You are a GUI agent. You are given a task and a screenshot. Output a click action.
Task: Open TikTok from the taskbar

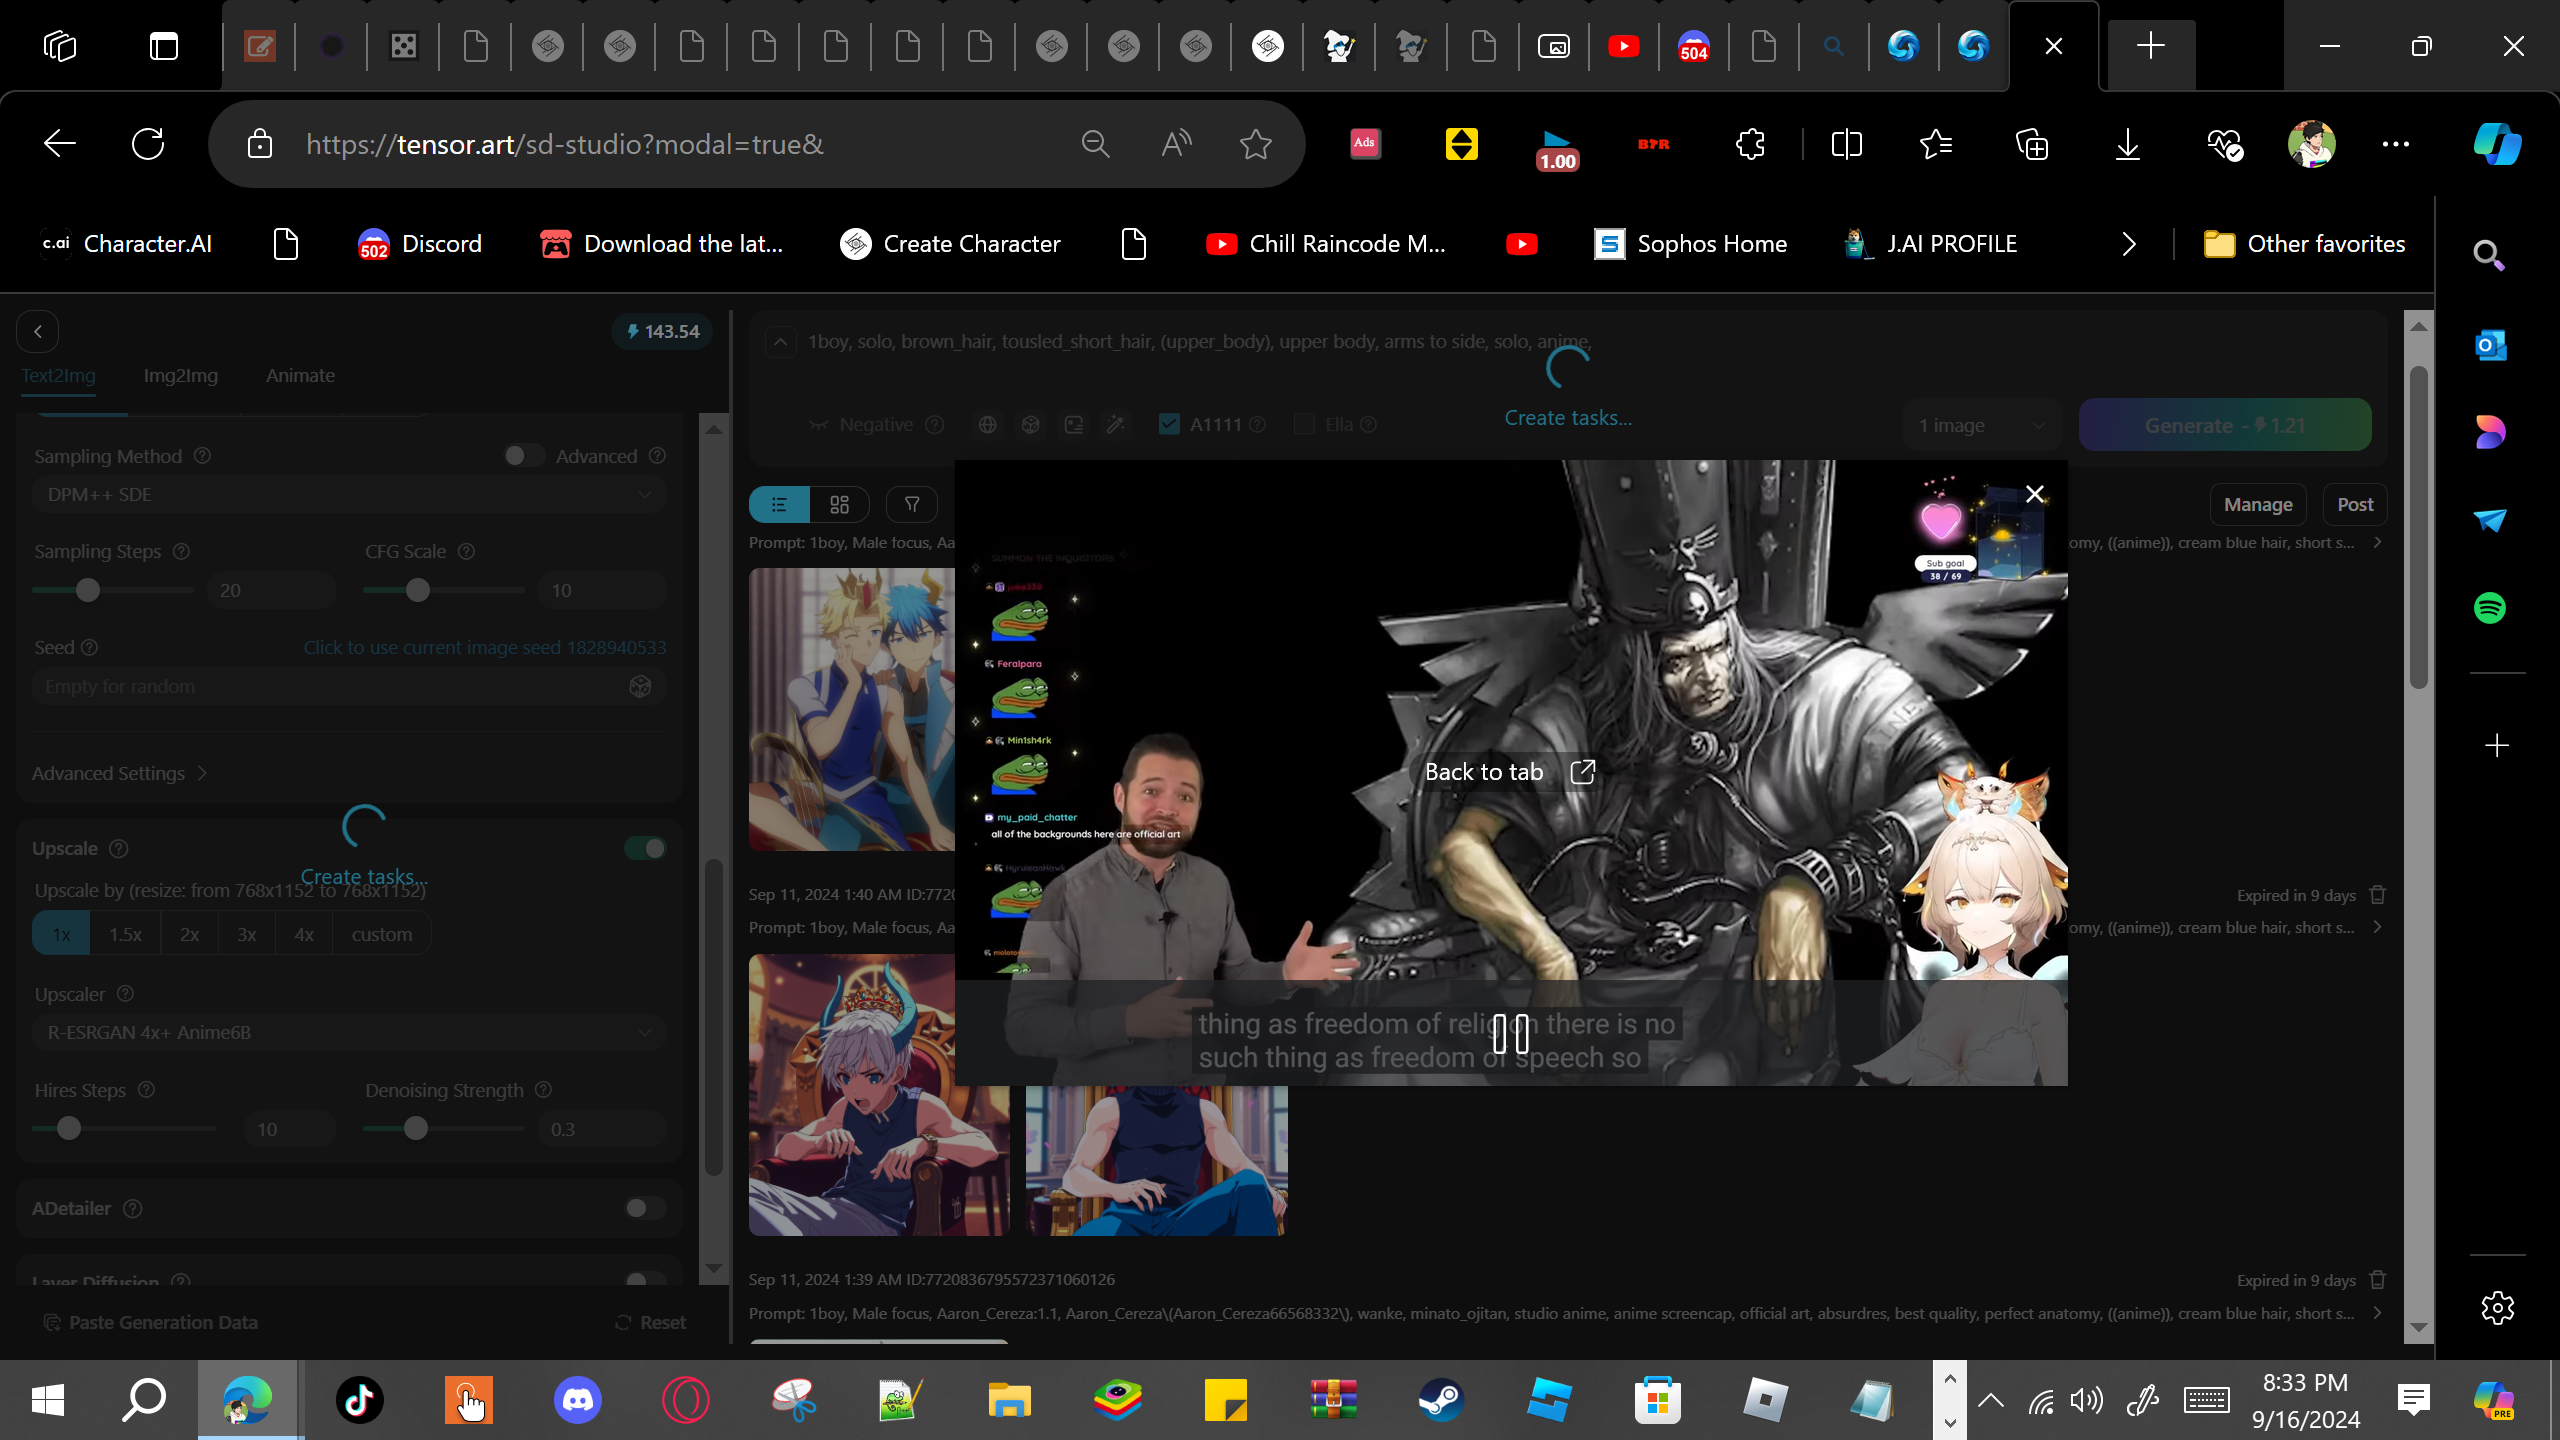click(360, 1400)
